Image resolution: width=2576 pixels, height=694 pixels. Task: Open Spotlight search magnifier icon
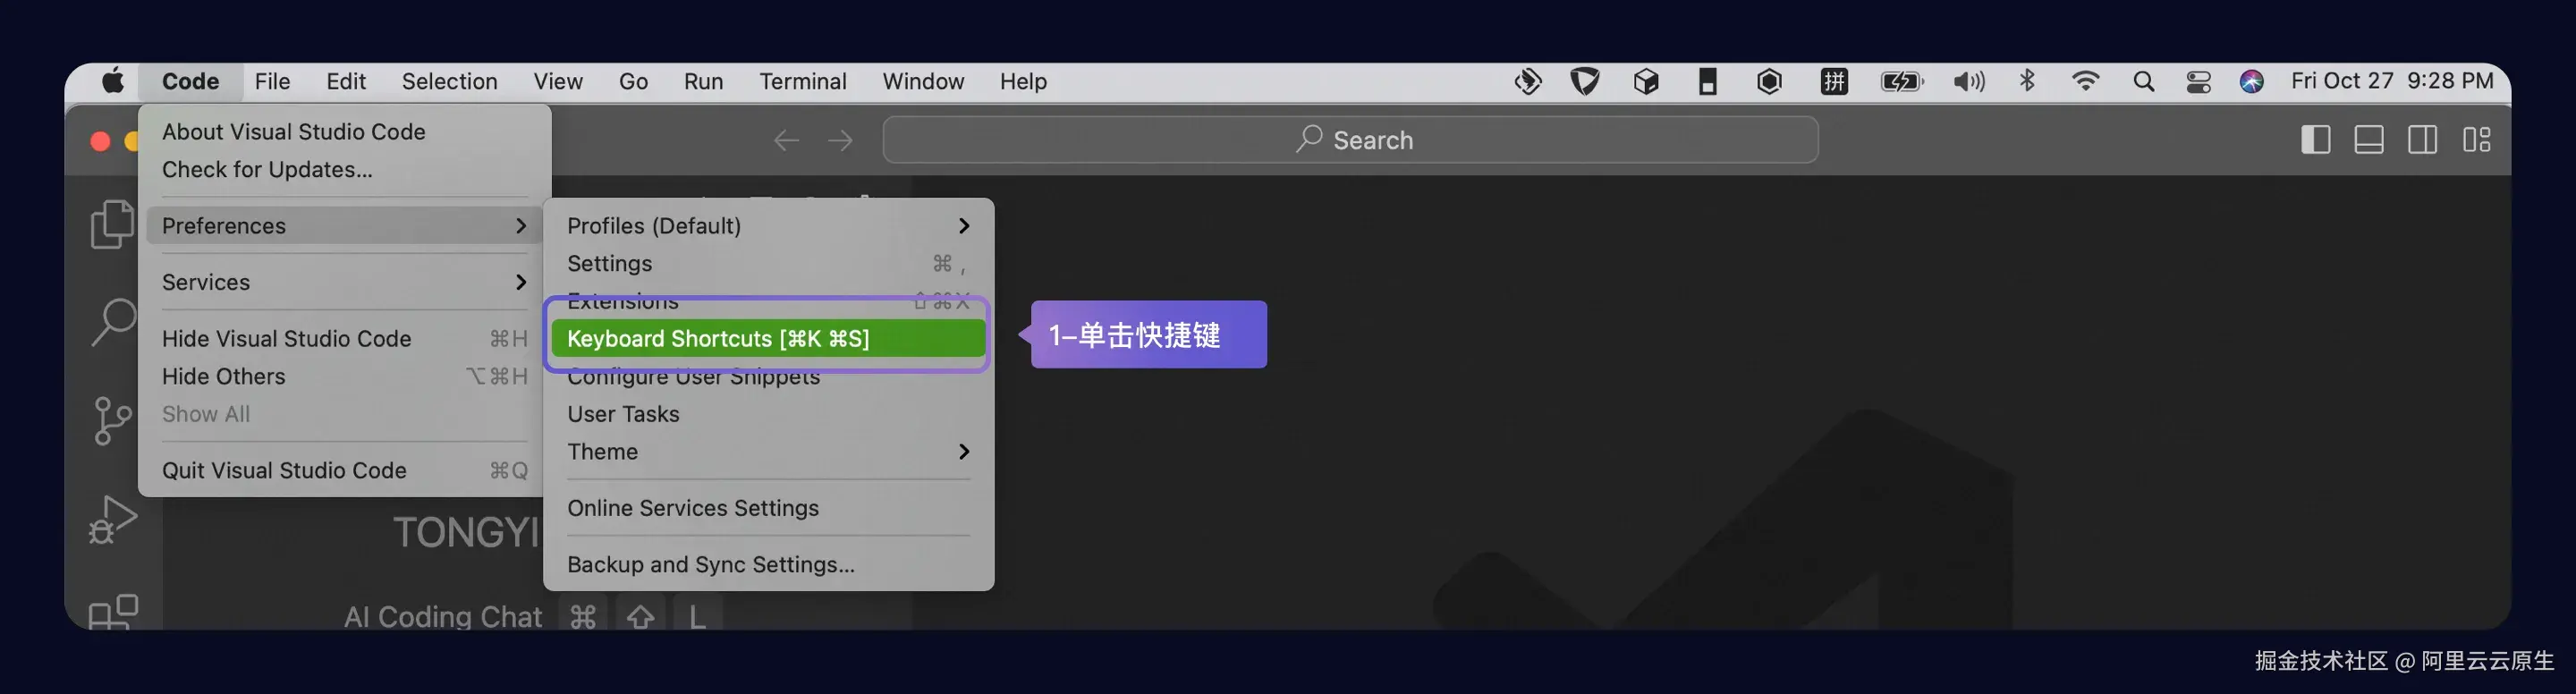pos(2143,82)
